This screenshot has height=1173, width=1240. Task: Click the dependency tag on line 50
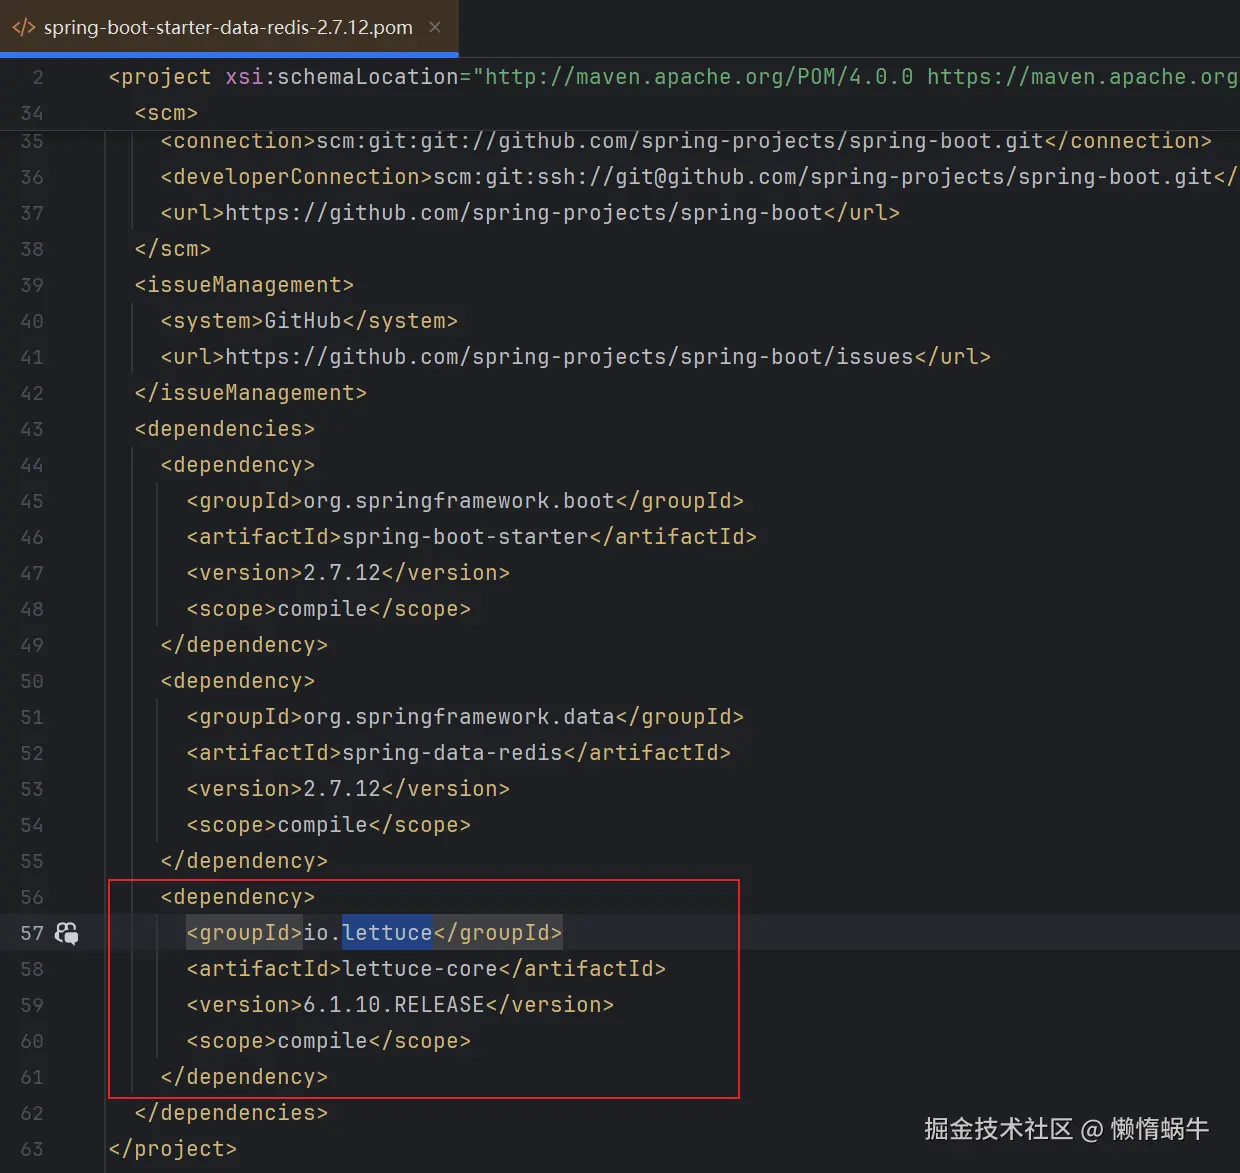[x=238, y=681]
